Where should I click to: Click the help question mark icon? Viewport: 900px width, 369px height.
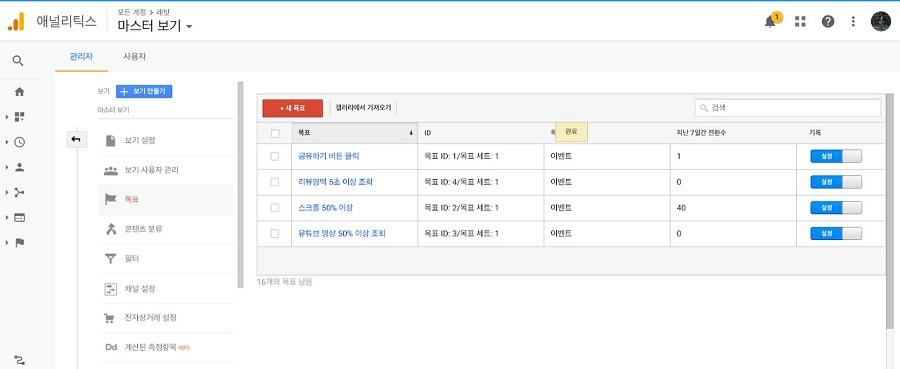pyautogui.click(x=828, y=22)
